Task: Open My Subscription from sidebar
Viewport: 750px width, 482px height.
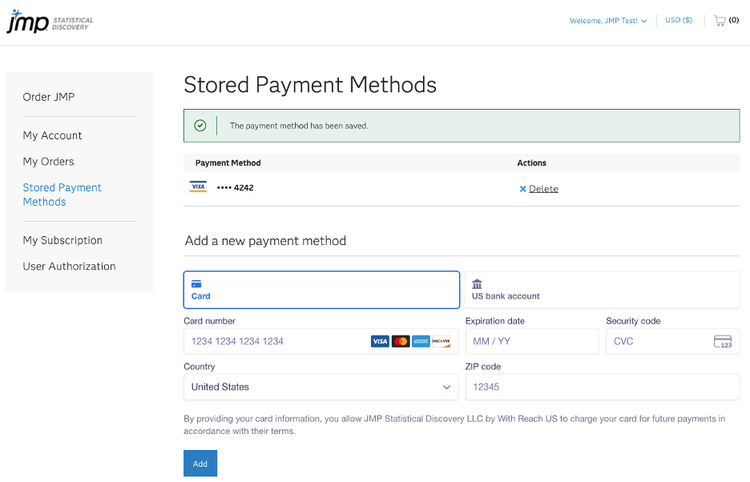Action: [x=62, y=241]
